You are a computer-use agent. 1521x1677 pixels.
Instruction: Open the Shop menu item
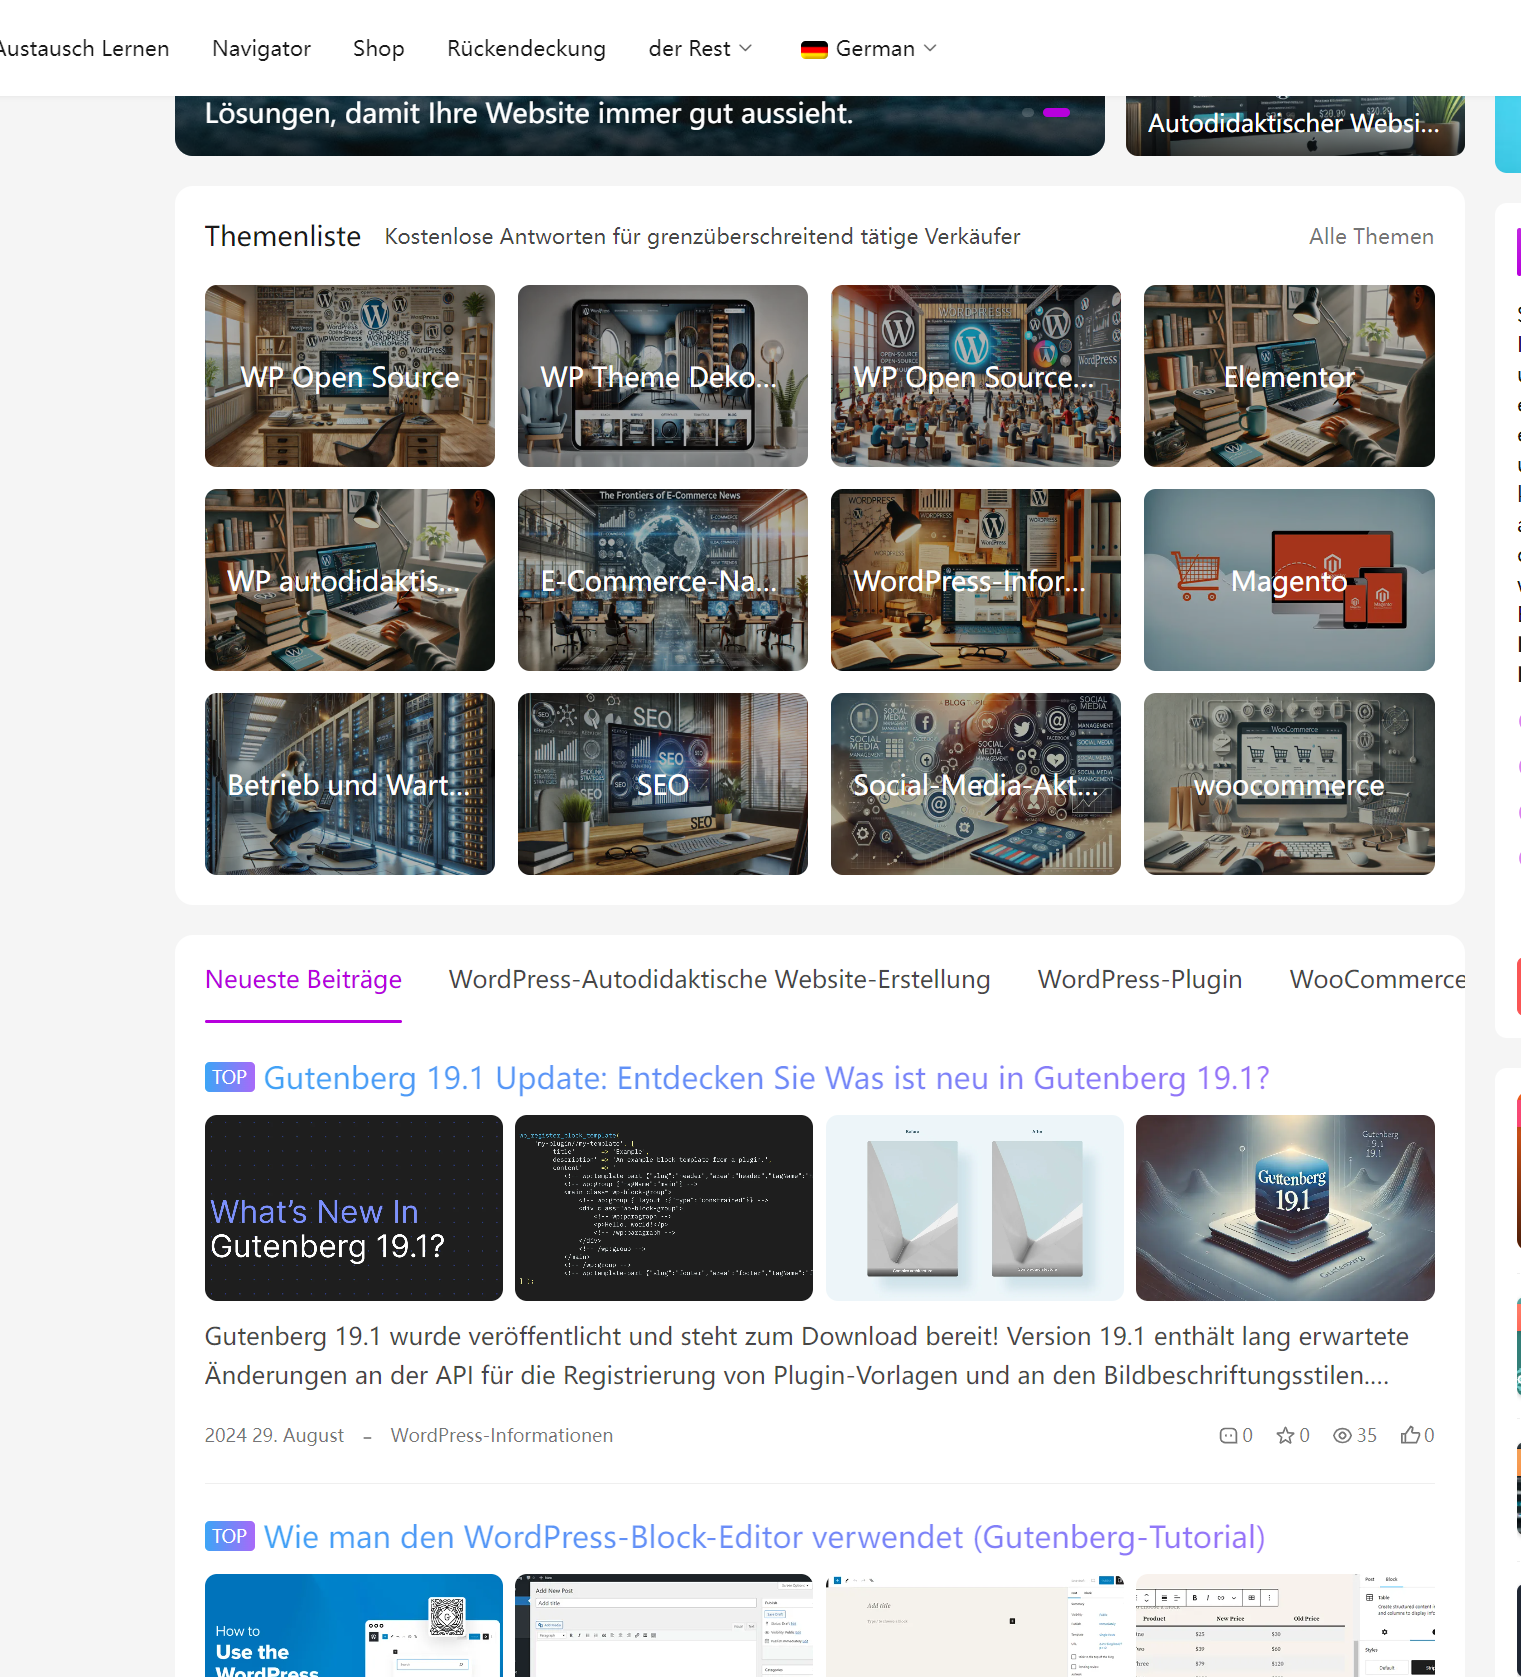(378, 48)
